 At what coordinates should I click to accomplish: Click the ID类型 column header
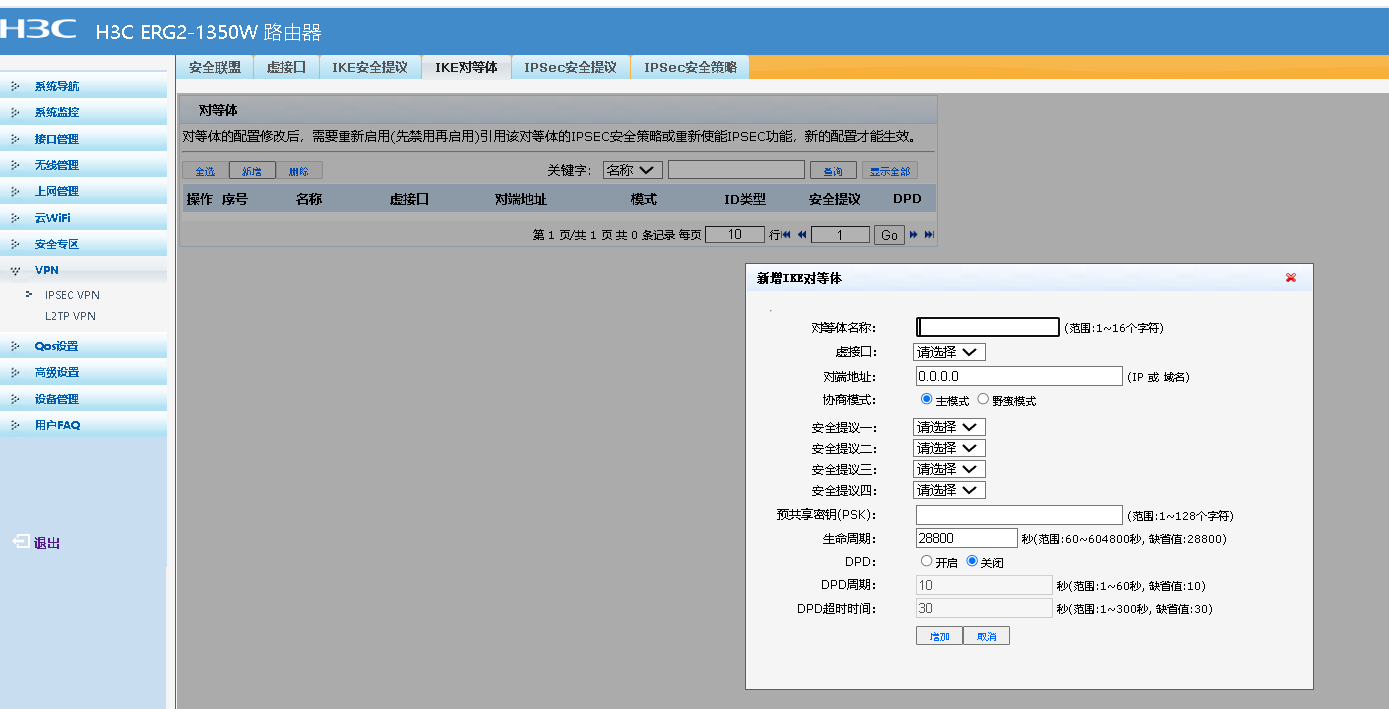pos(745,199)
